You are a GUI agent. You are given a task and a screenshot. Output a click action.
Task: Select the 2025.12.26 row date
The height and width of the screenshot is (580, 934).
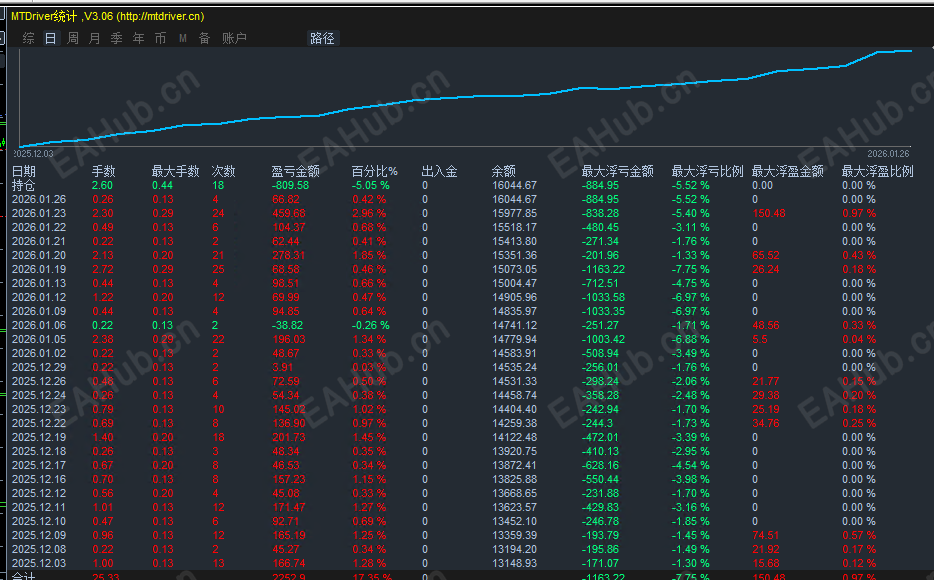39,381
